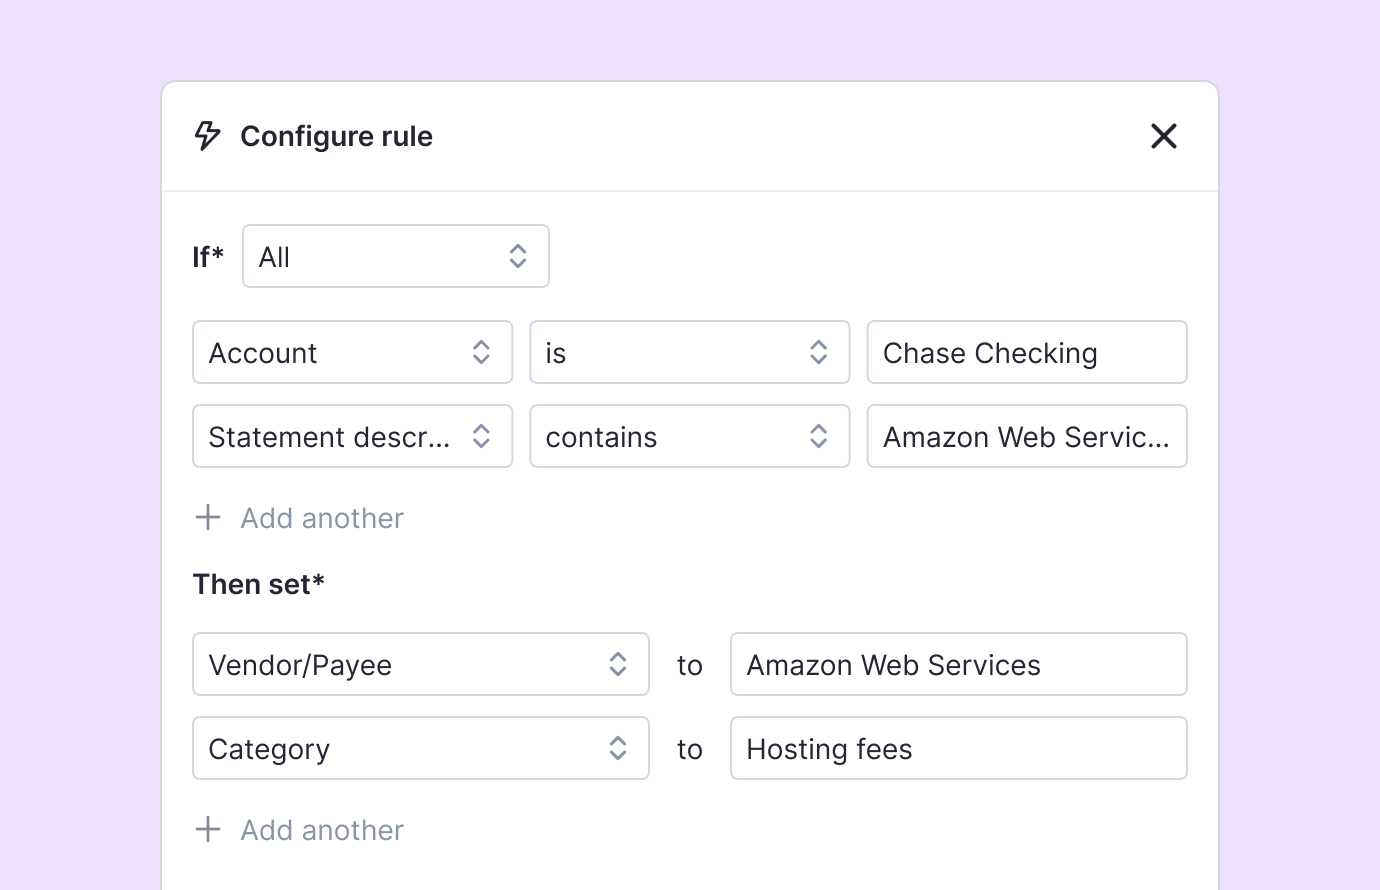The image size is (1380, 890).
Task: Open the If 'All' match dropdown
Action: 395,257
